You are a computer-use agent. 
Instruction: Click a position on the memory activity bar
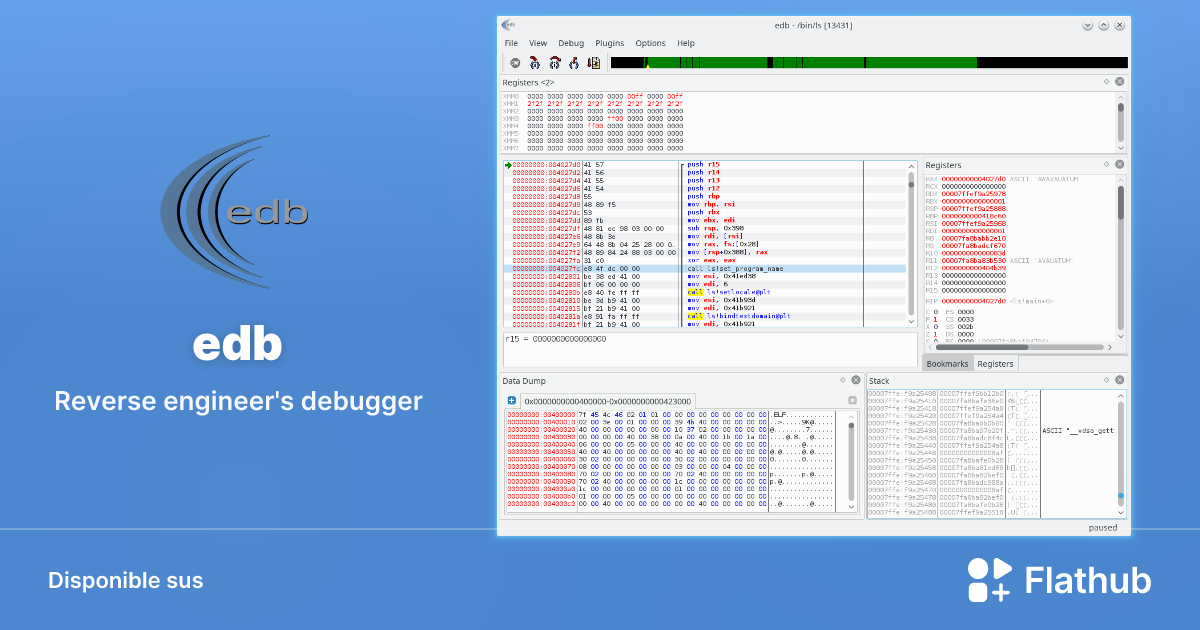pos(800,62)
